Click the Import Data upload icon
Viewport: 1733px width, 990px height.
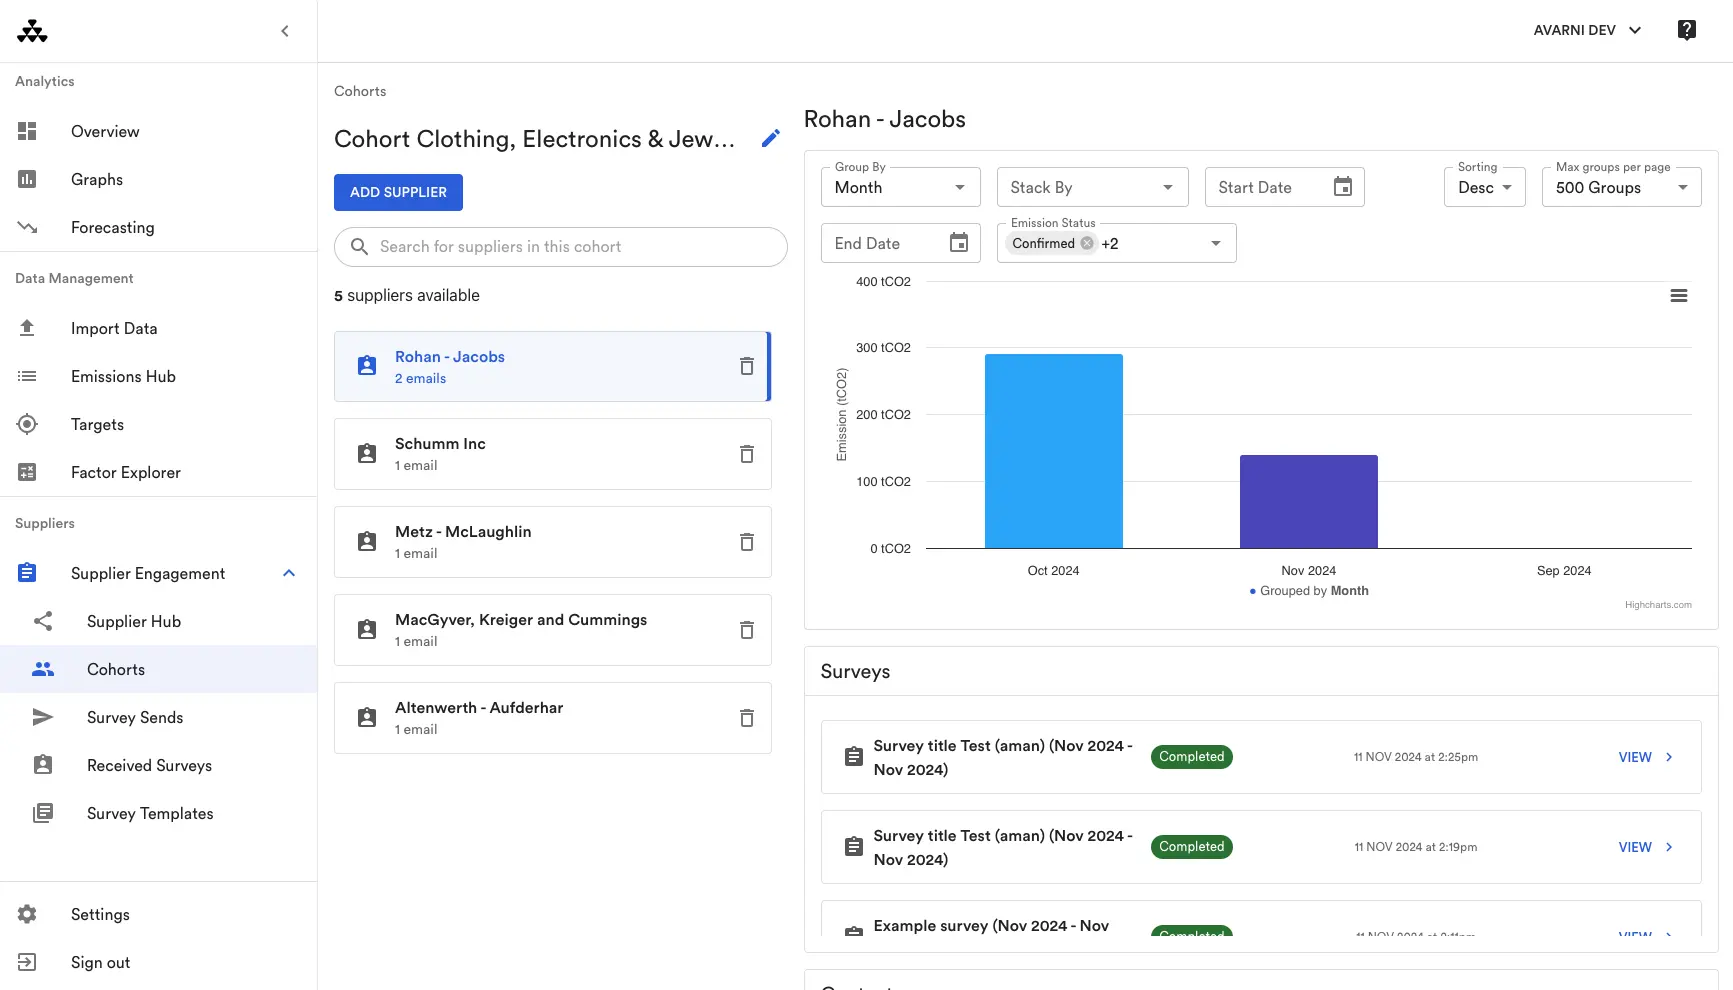[27, 328]
